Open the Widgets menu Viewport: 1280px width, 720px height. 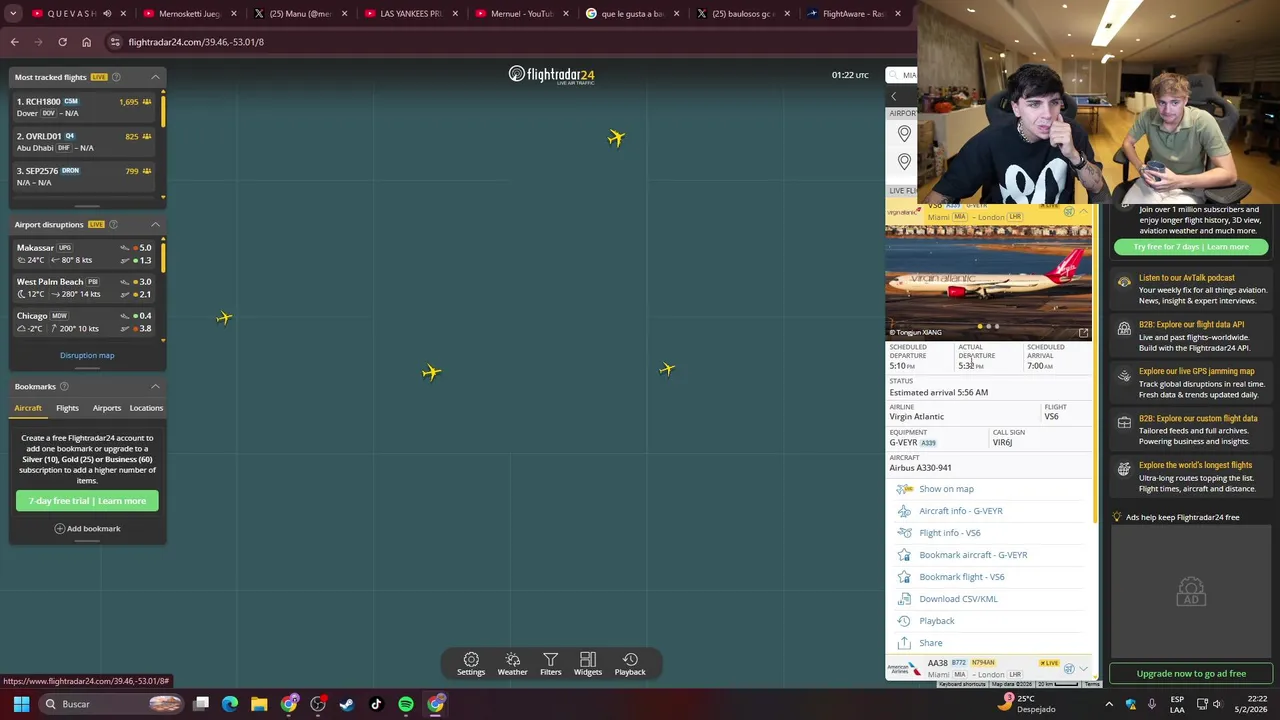tap(588, 664)
